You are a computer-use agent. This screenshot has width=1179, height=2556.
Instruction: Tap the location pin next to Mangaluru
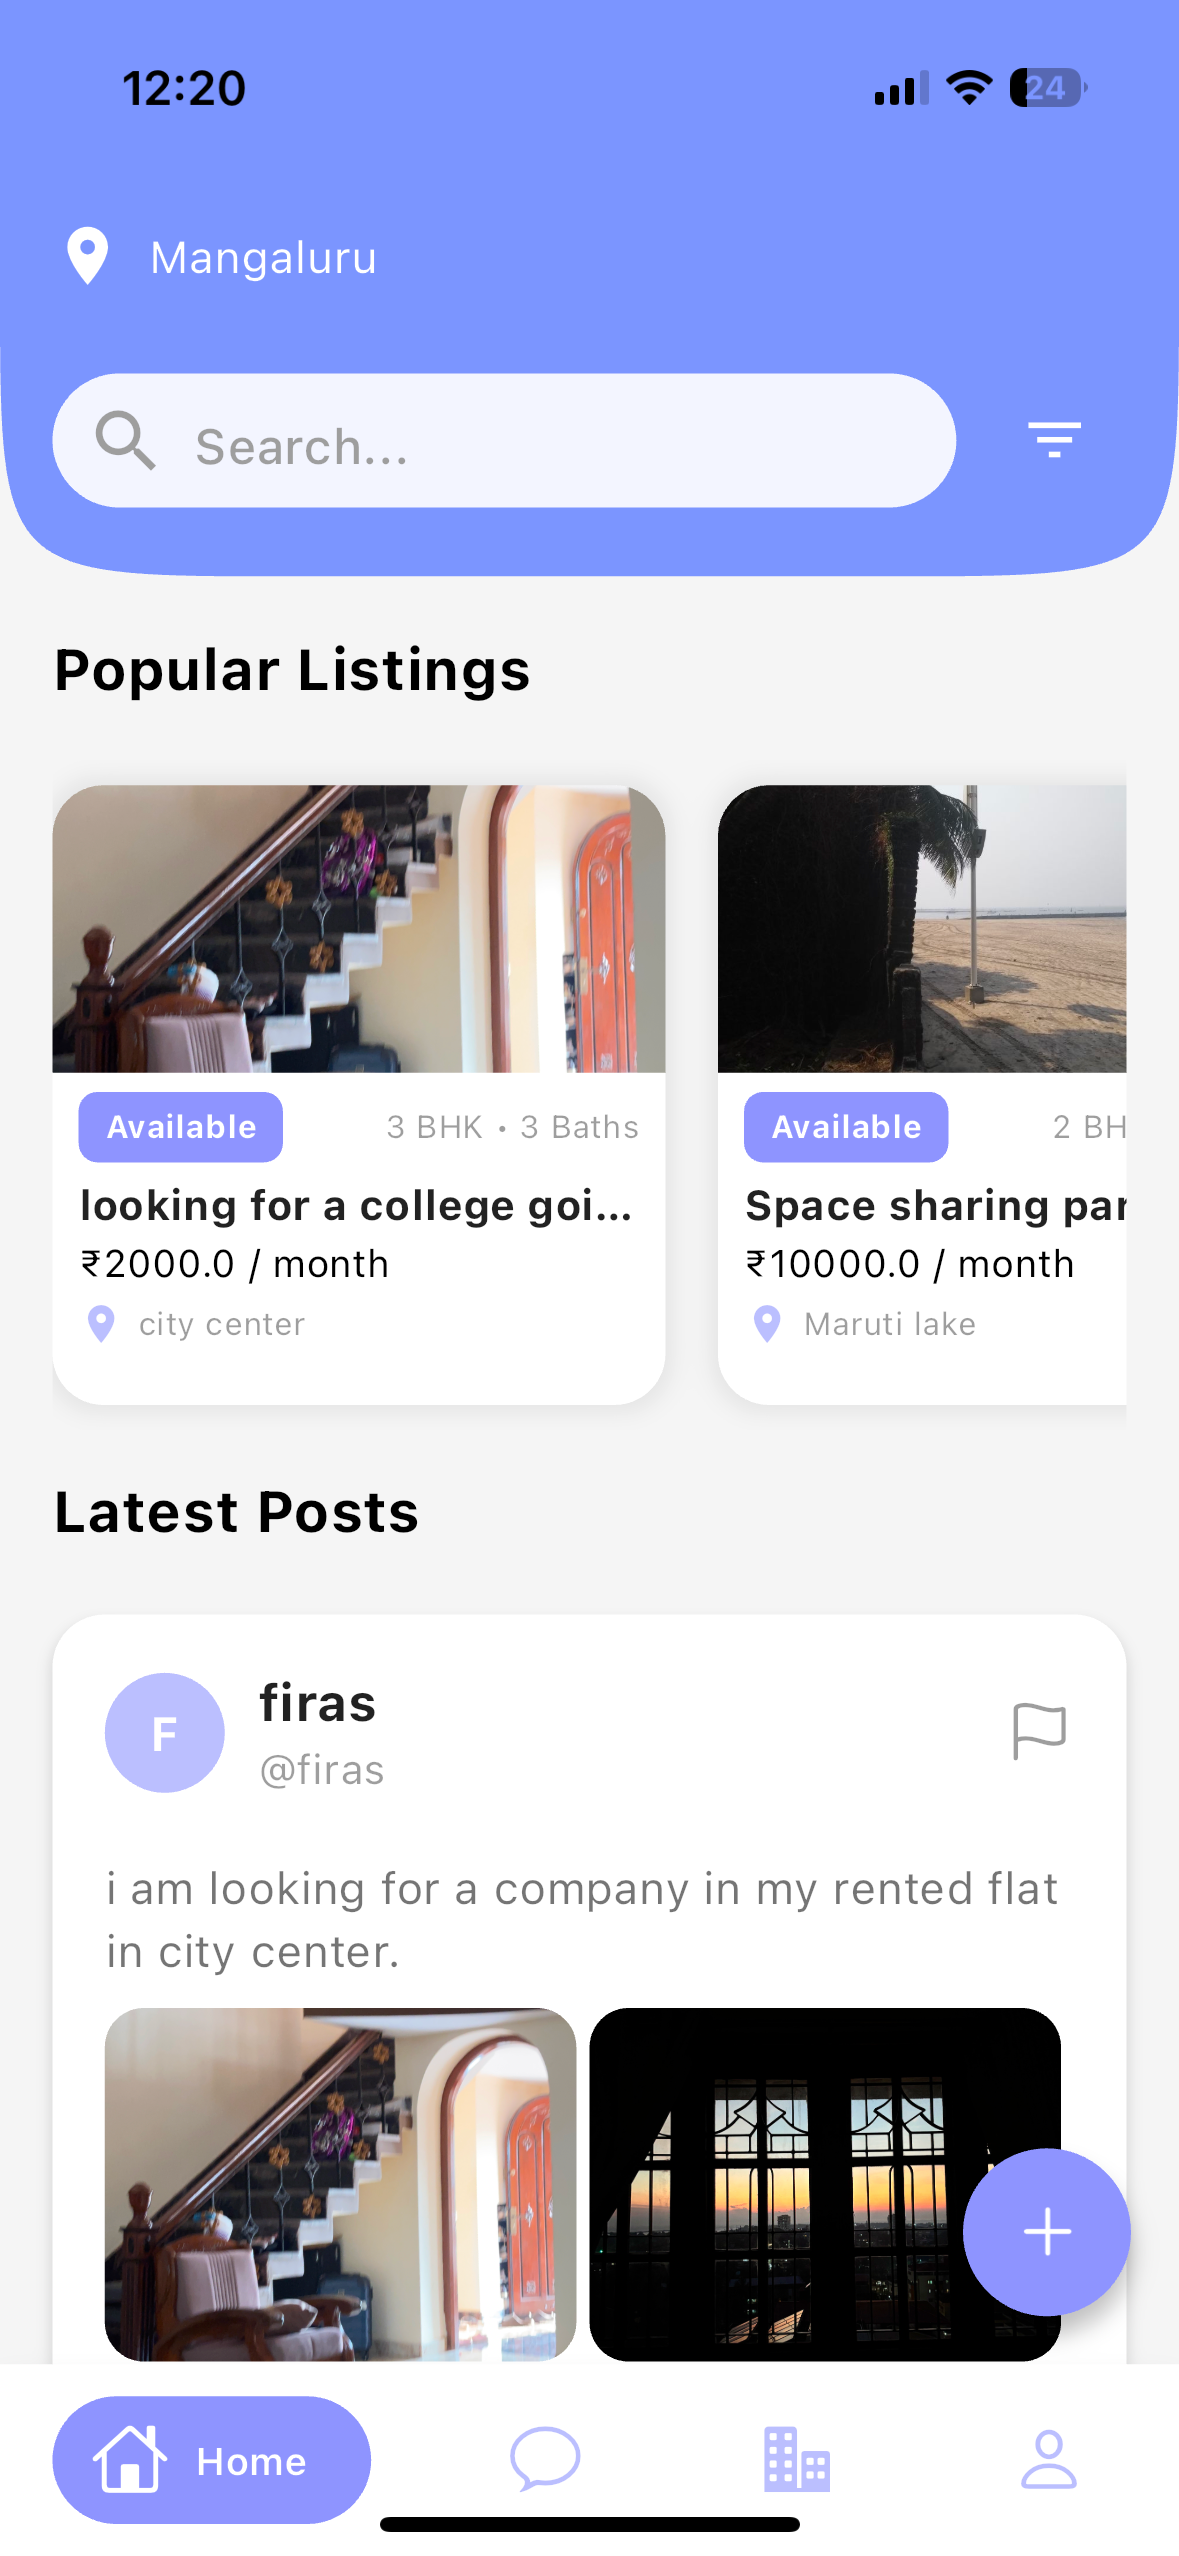click(88, 256)
